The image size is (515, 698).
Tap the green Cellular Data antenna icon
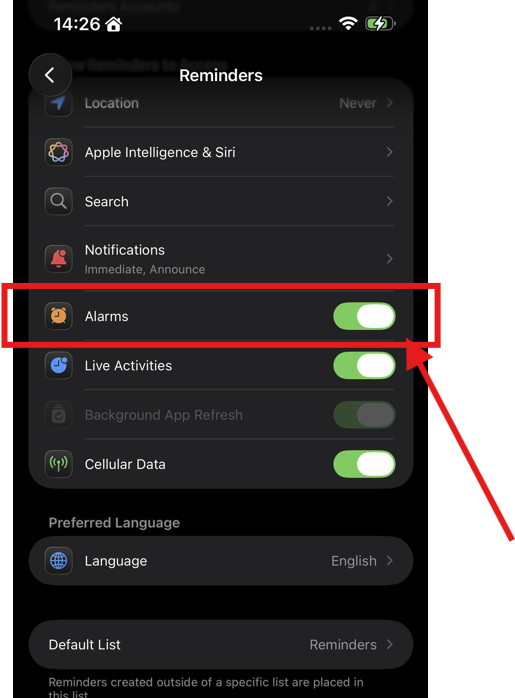(x=59, y=464)
